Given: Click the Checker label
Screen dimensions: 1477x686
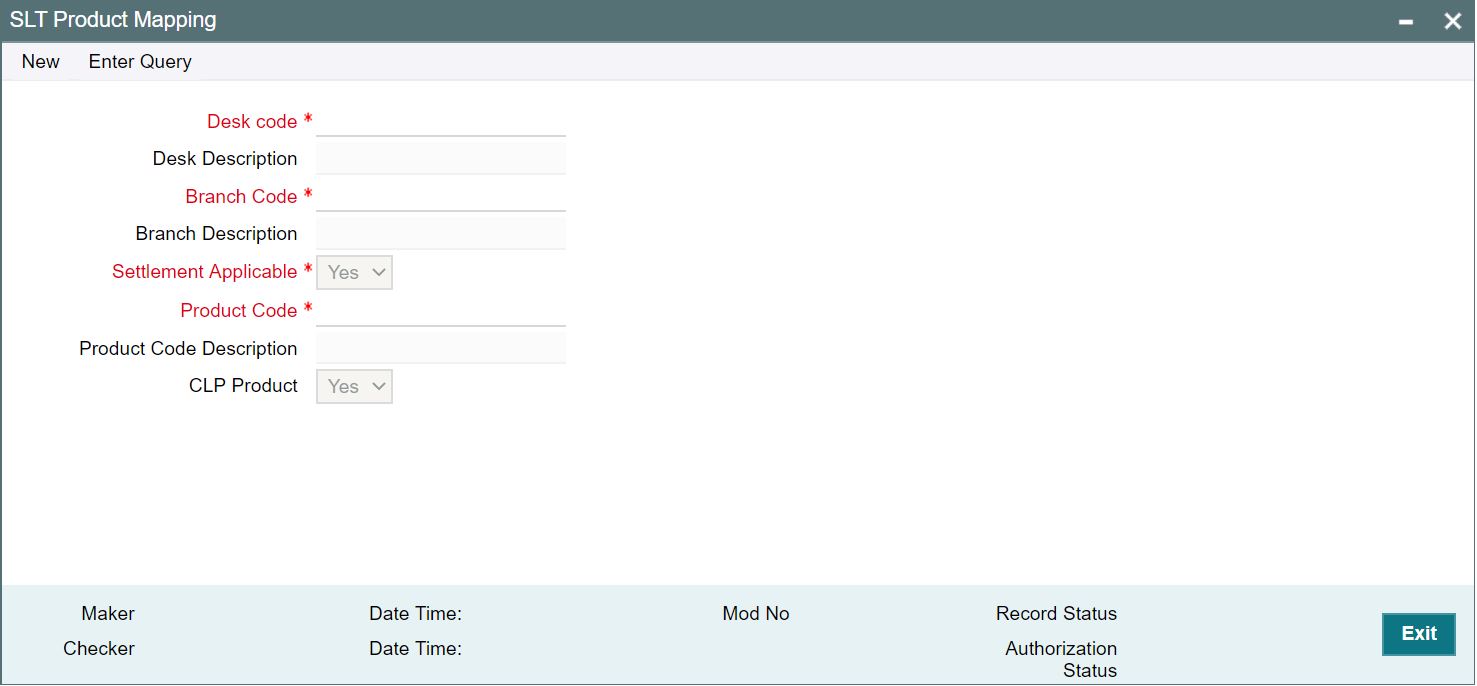Looking at the screenshot, I should pyautogui.click(x=99, y=649).
